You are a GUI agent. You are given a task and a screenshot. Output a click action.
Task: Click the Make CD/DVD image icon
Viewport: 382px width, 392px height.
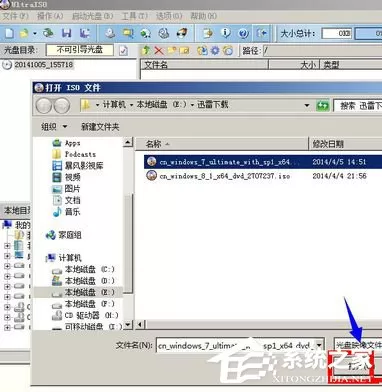coord(110,33)
